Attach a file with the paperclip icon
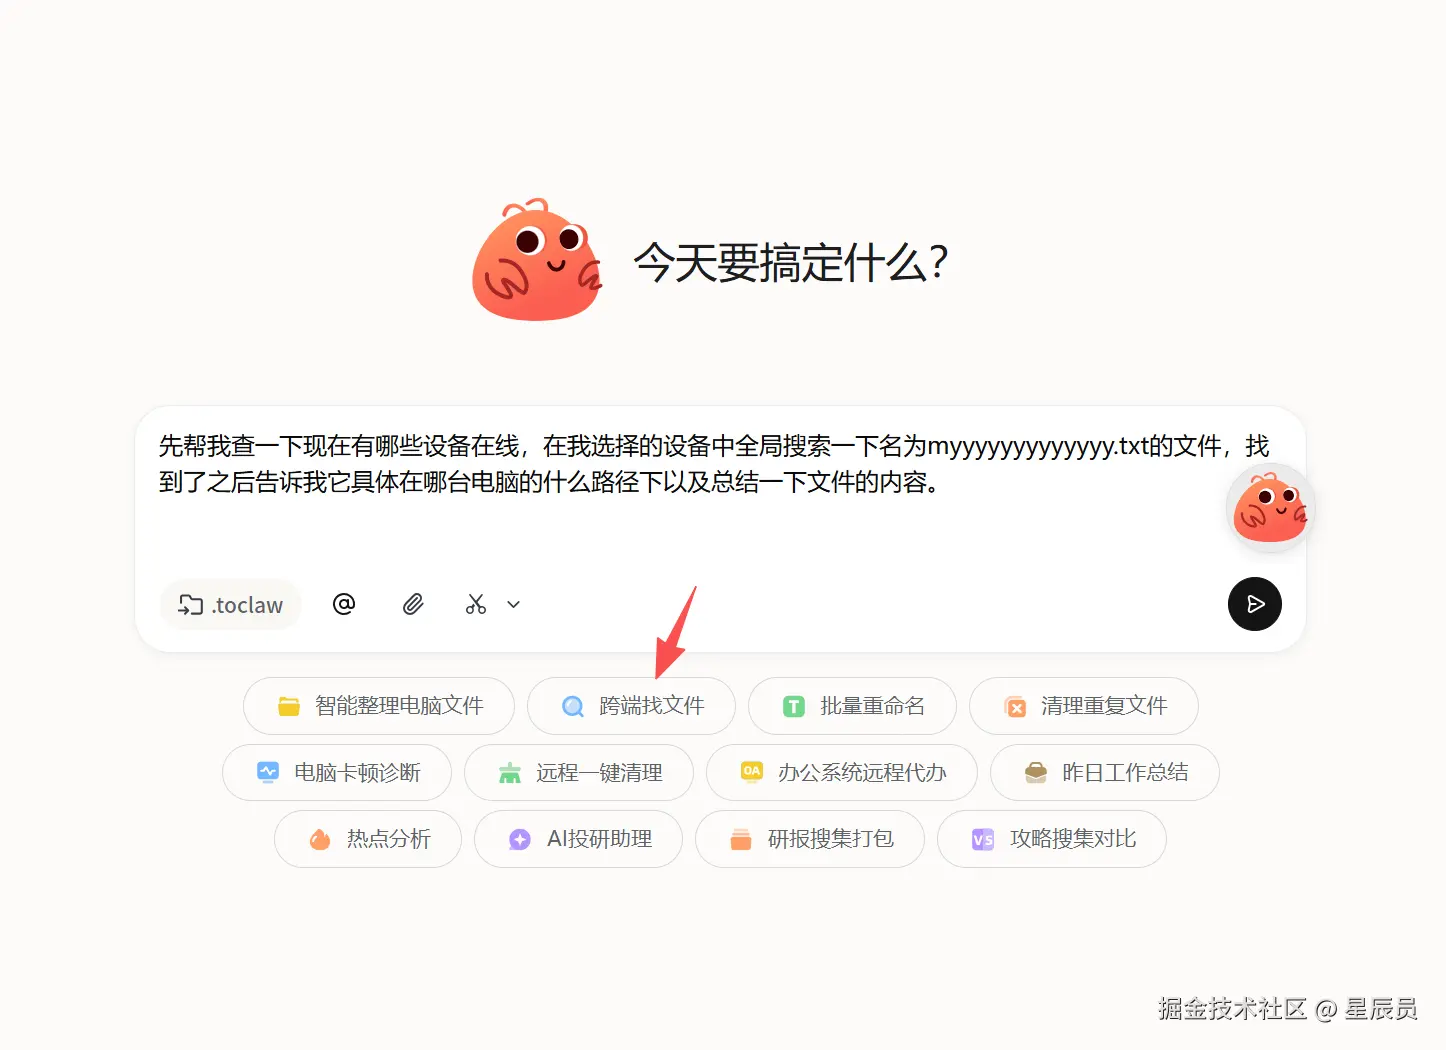This screenshot has height=1050, width=1446. (x=413, y=604)
